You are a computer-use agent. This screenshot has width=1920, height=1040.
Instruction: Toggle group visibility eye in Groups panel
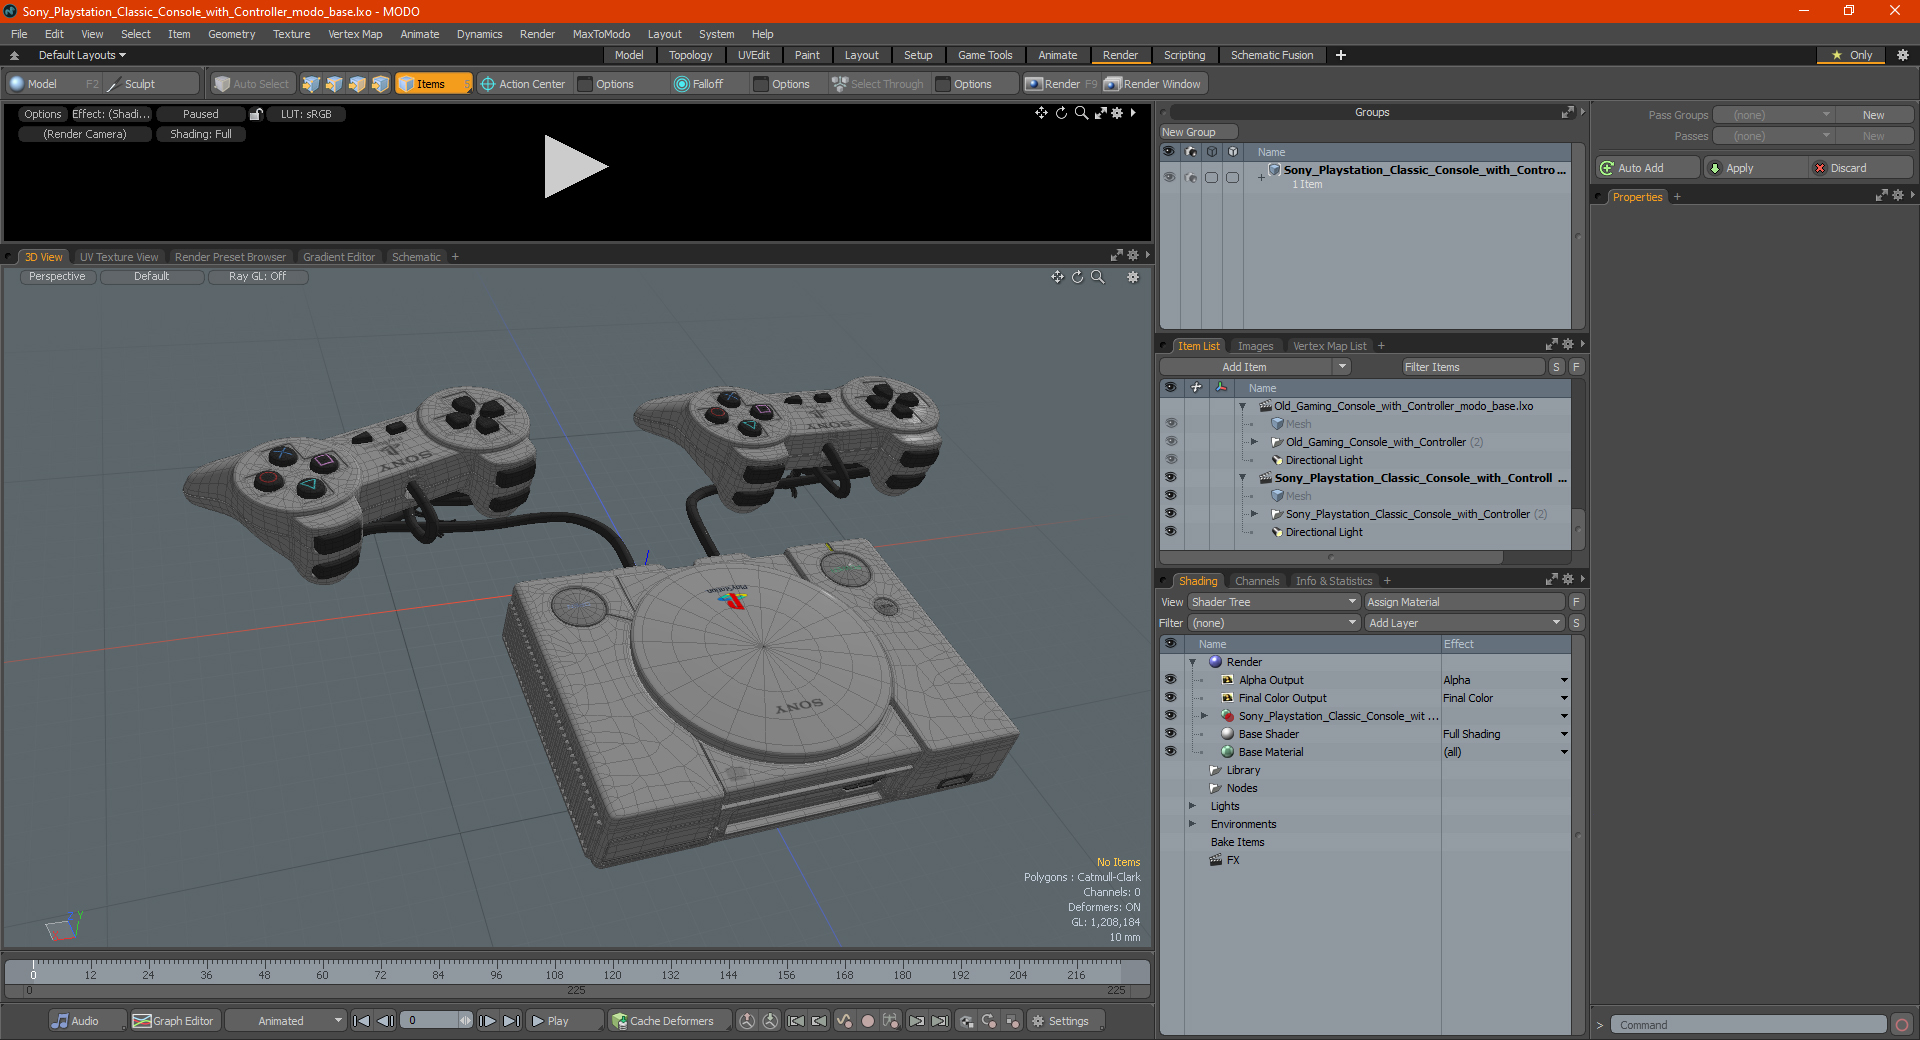tap(1169, 177)
